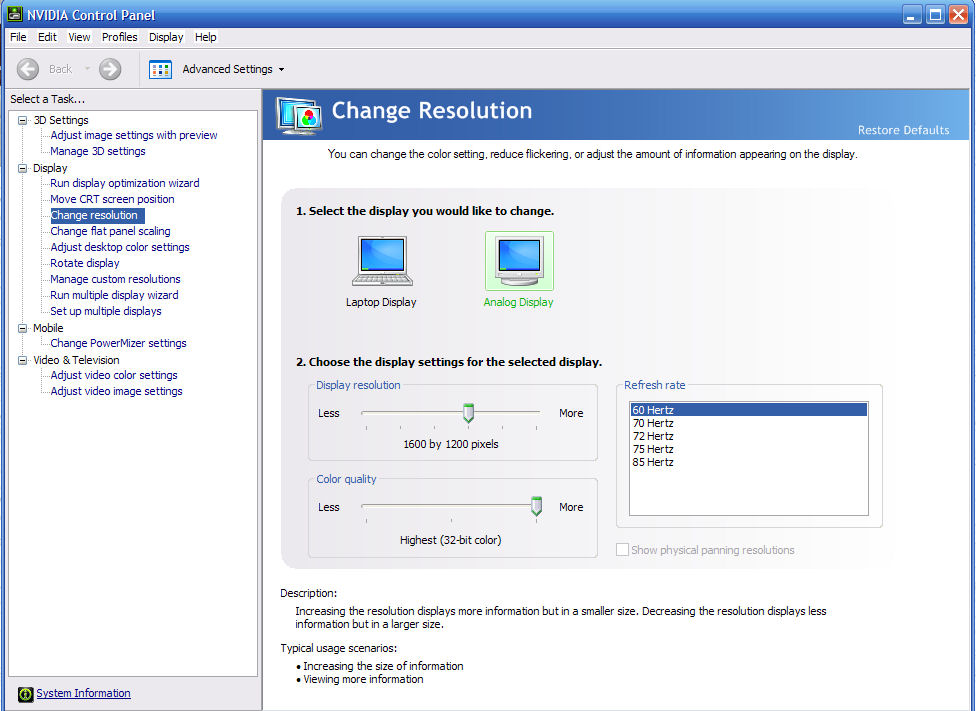Select the Change resolution tree item
976x711 pixels.
coord(97,215)
